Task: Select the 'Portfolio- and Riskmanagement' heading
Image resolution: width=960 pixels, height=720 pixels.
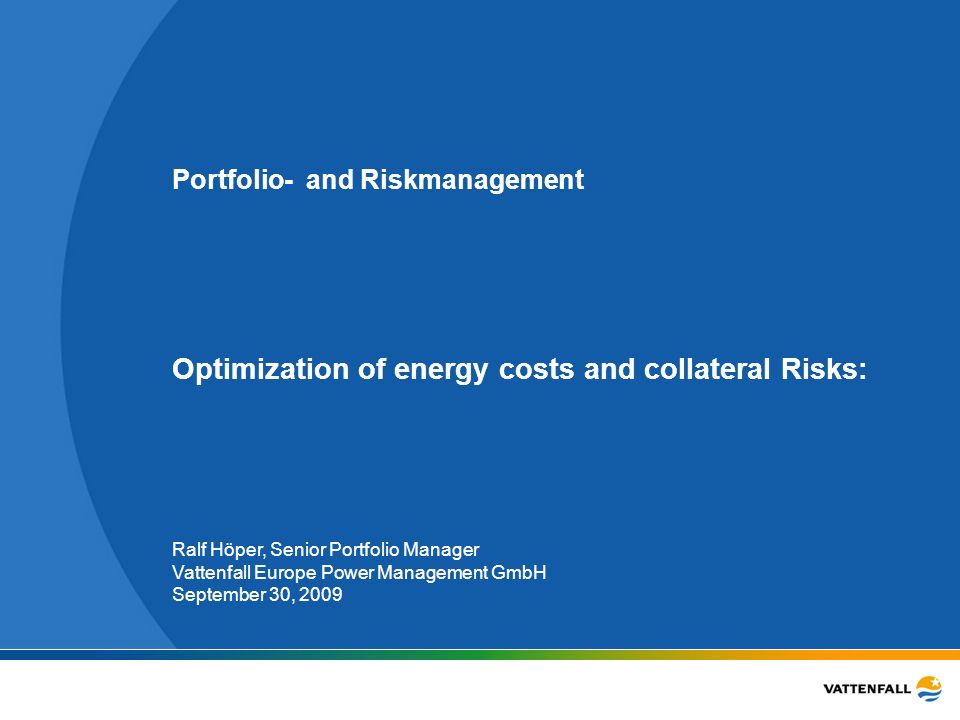Action: (378, 180)
